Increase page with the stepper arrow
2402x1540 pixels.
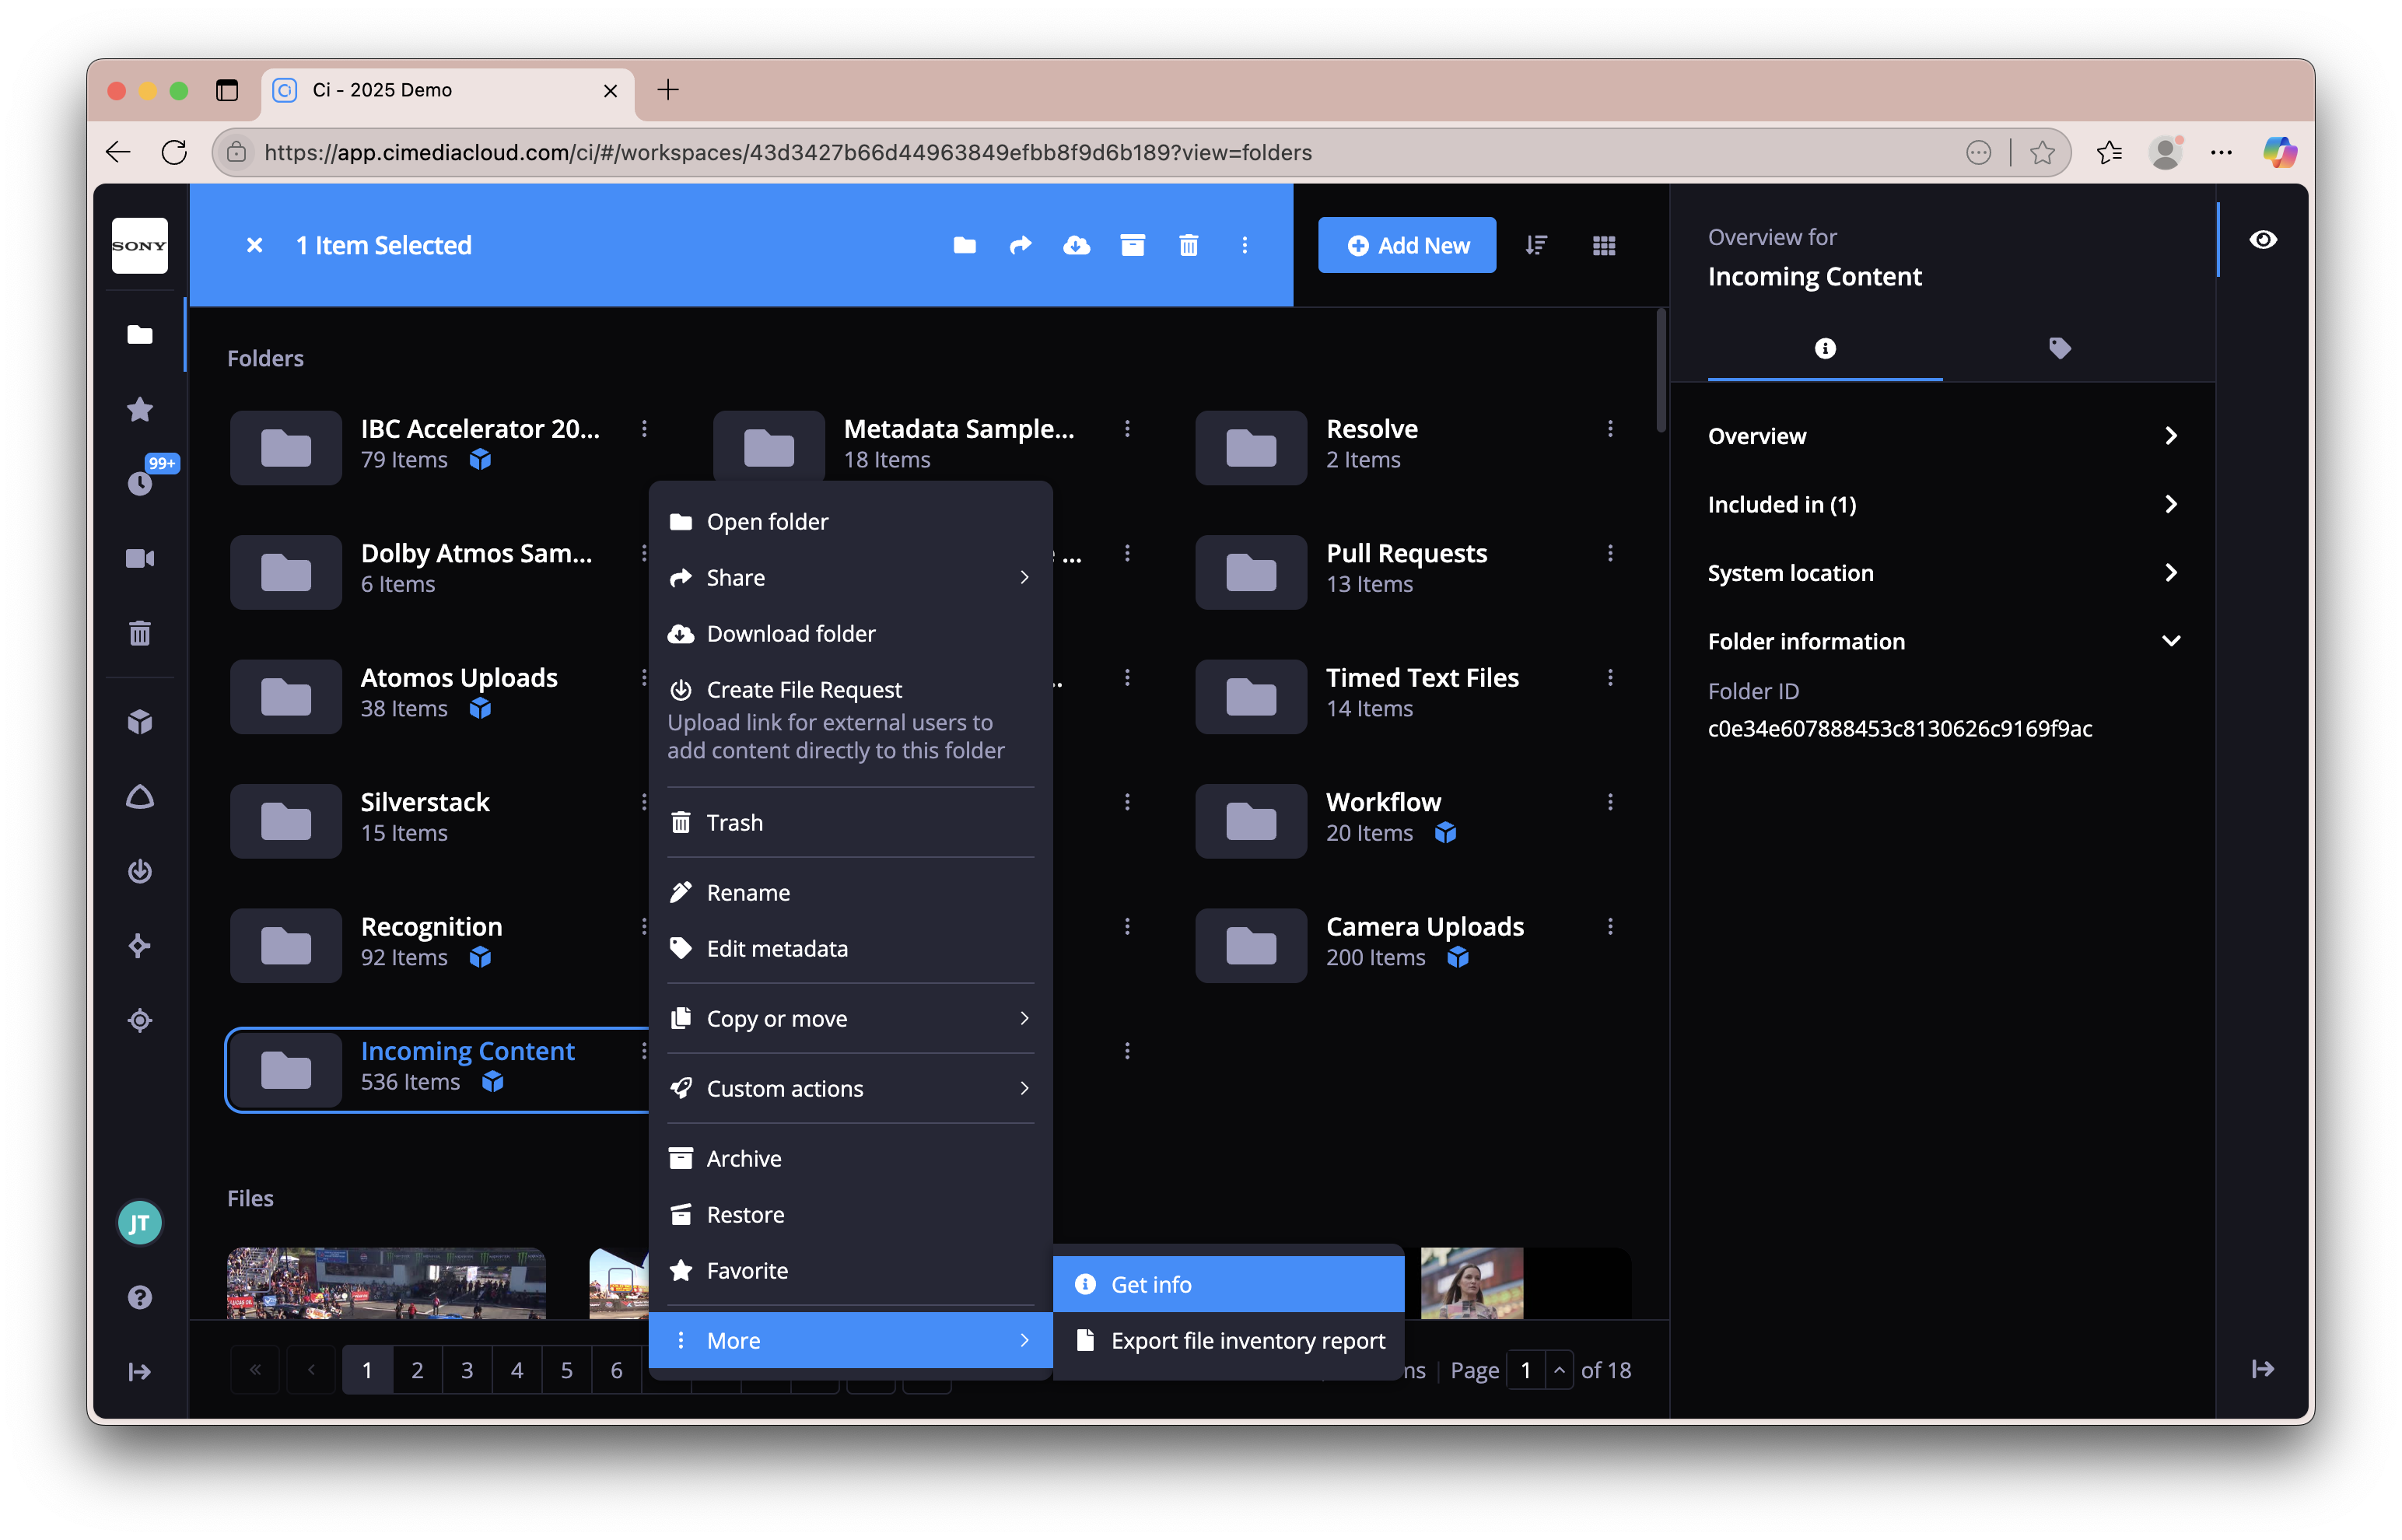point(1559,1371)
